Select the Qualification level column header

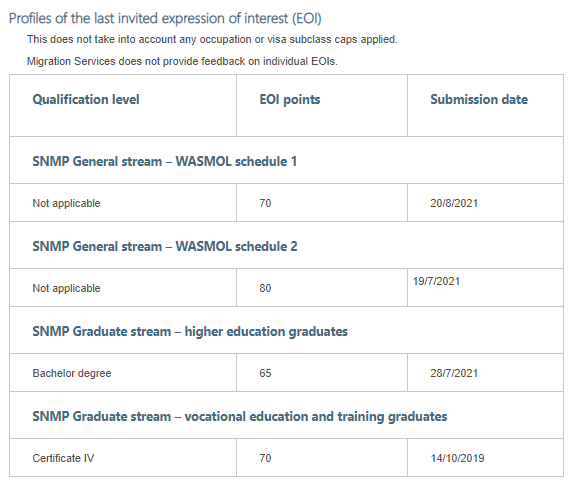(123, 106)
